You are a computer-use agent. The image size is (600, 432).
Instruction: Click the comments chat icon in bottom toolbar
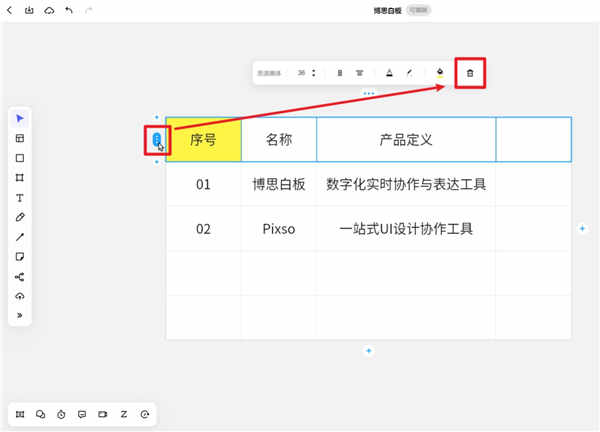click(x=41, y=414)
